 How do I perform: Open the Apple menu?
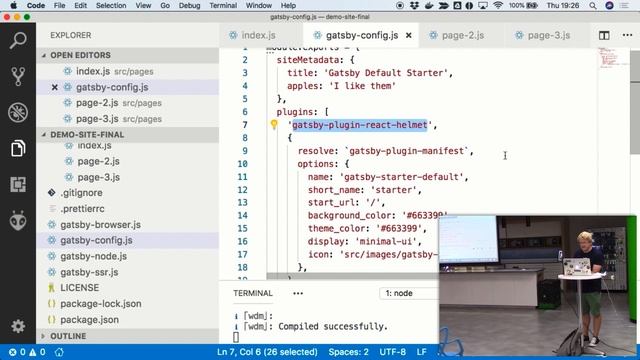[x=13, y=5]
